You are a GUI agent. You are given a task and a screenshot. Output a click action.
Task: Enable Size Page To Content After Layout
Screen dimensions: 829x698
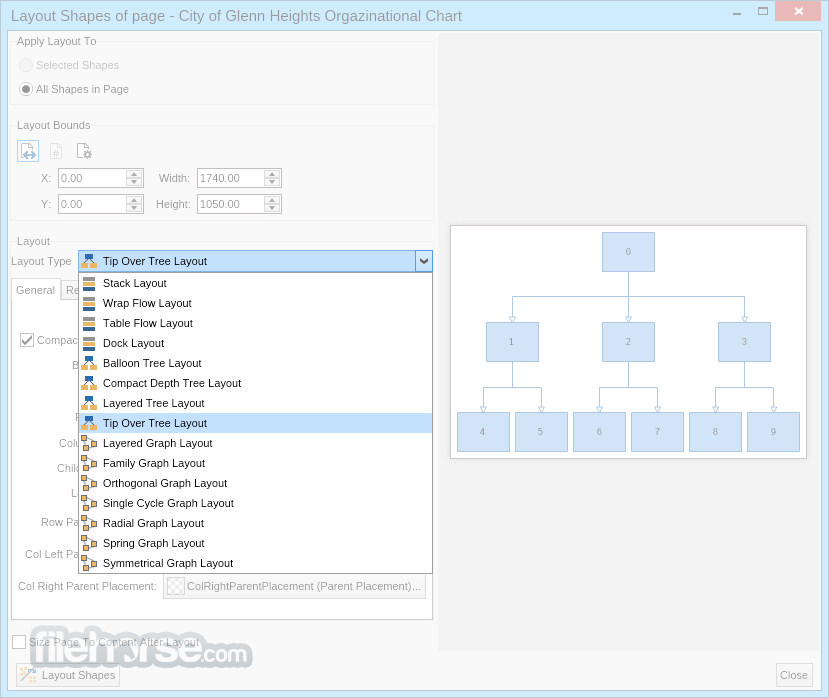pyautogui.click(x=19, y=642)
